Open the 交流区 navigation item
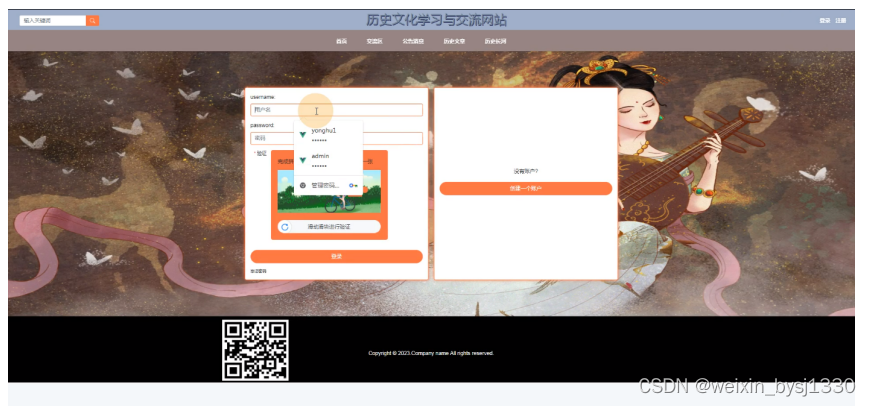871x406 pixels. [374, 41]
